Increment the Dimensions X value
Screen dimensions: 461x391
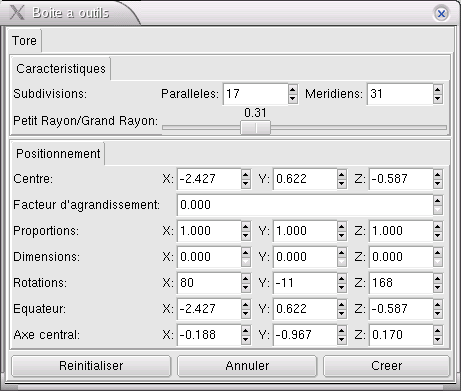click(x=246, y=252)
